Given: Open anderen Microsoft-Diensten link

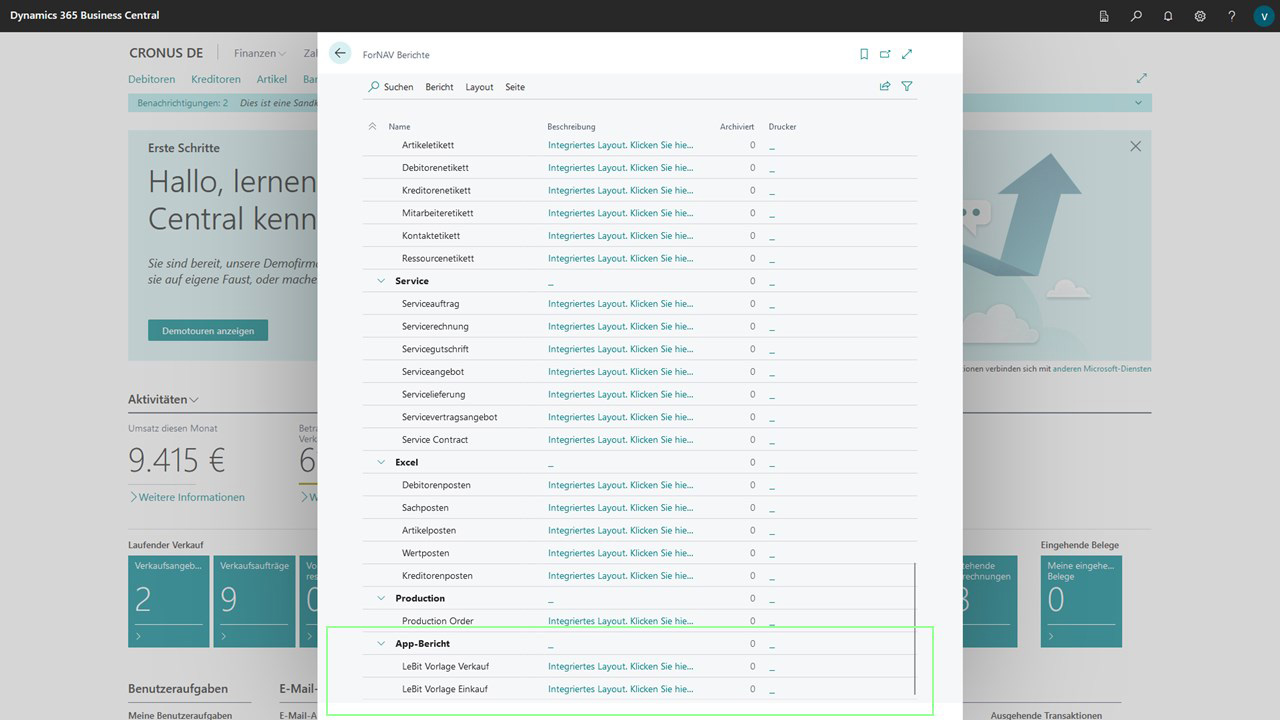Looking at the screenshot, I should pyautogui.click(x=1102, y=369).
